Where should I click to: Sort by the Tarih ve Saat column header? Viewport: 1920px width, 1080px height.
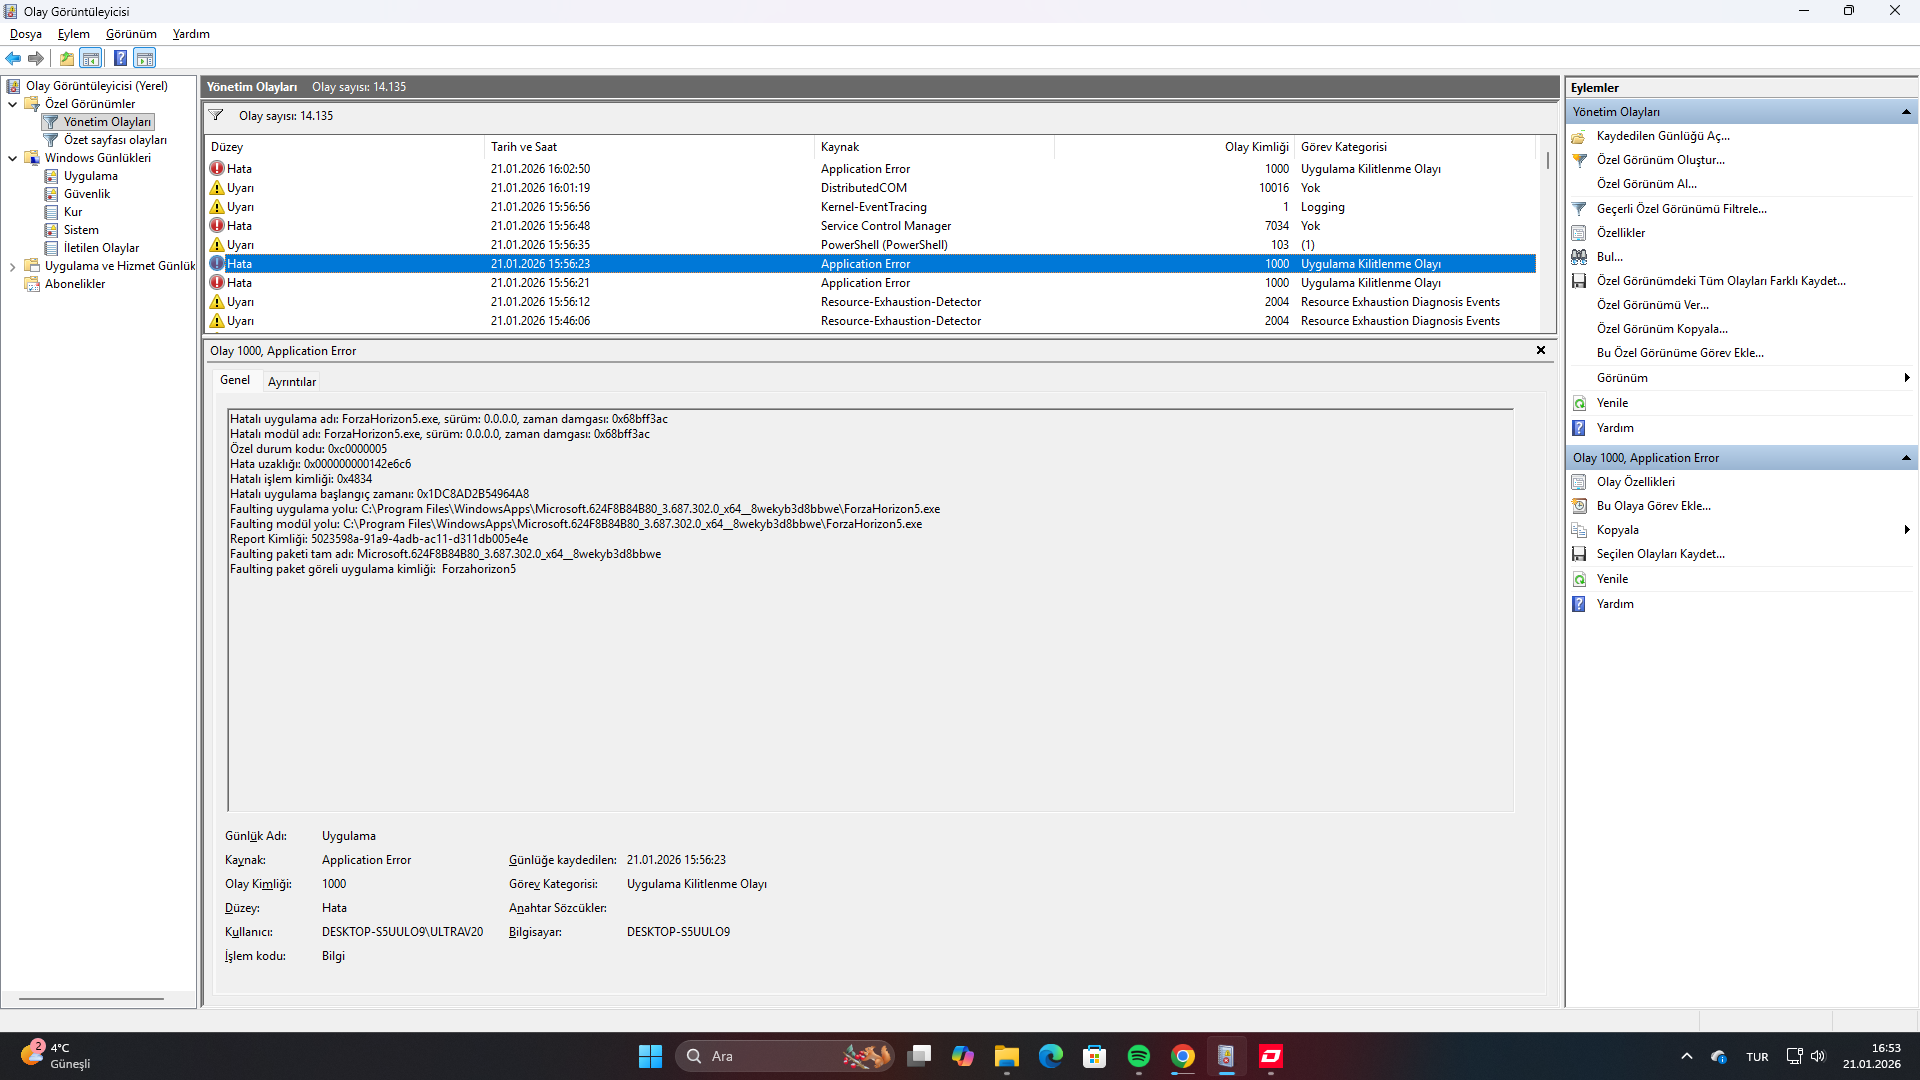coord(650,147)
